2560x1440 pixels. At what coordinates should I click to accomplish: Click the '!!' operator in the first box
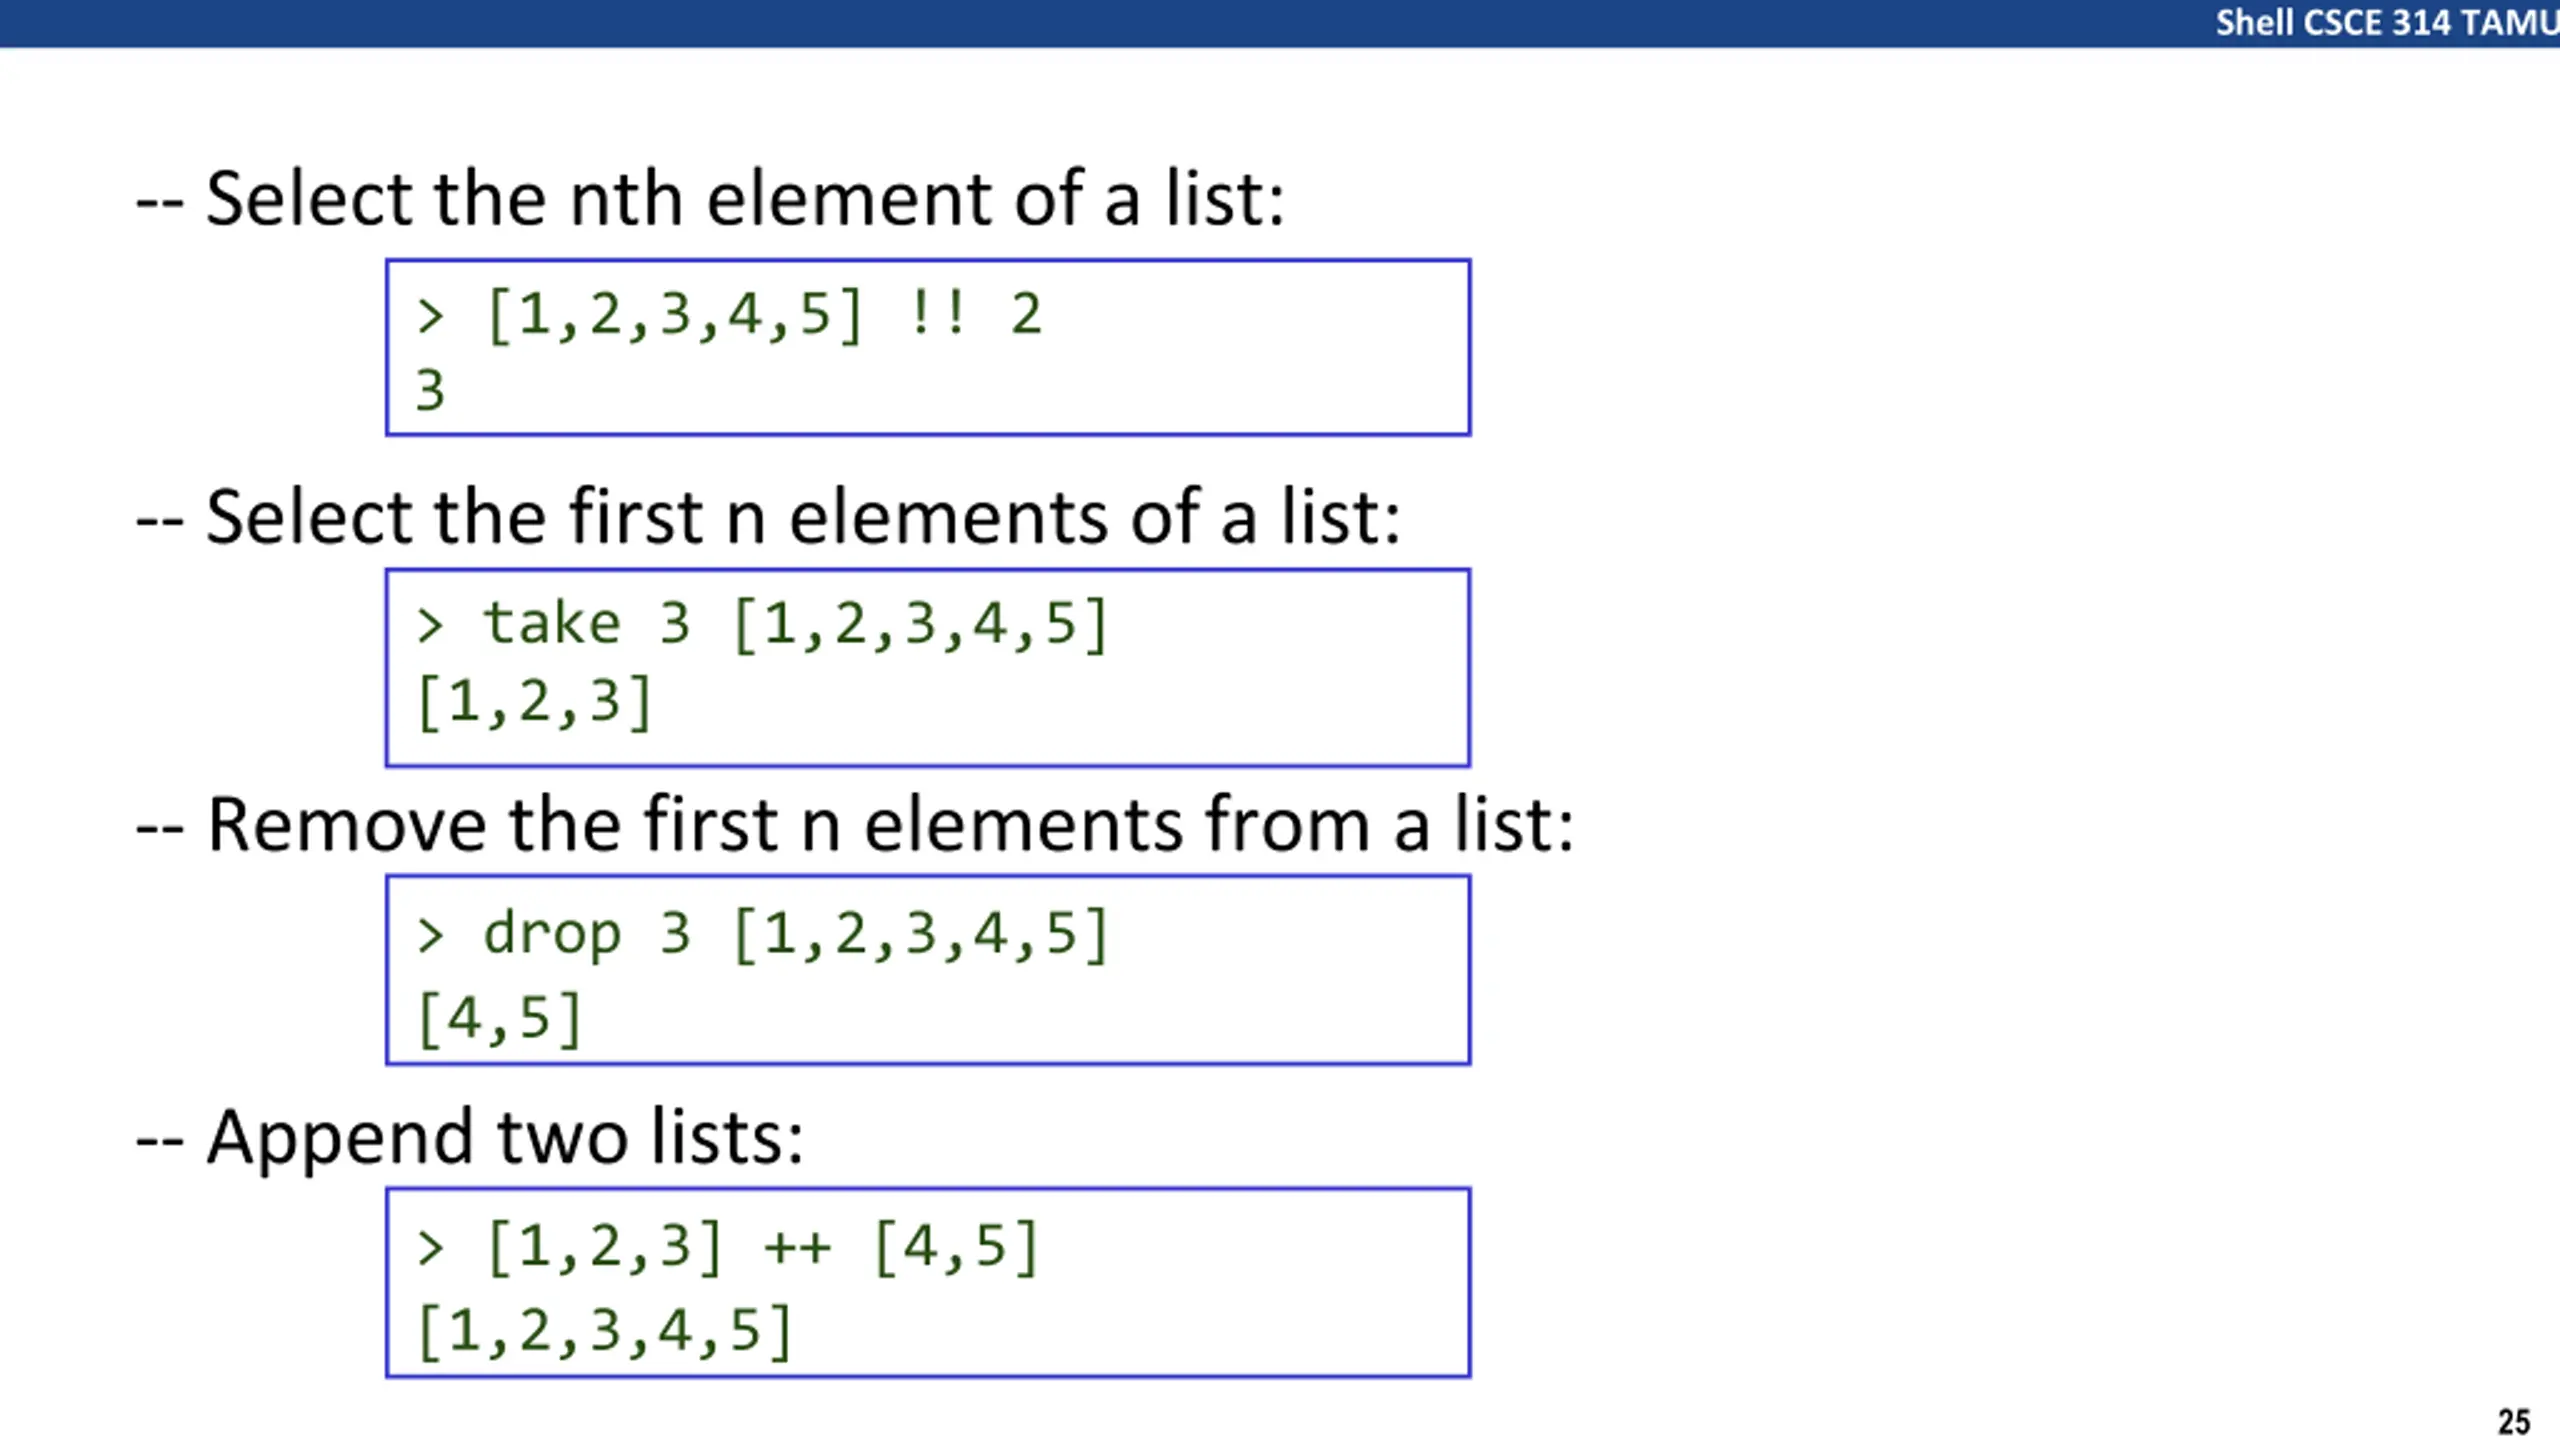938,312
